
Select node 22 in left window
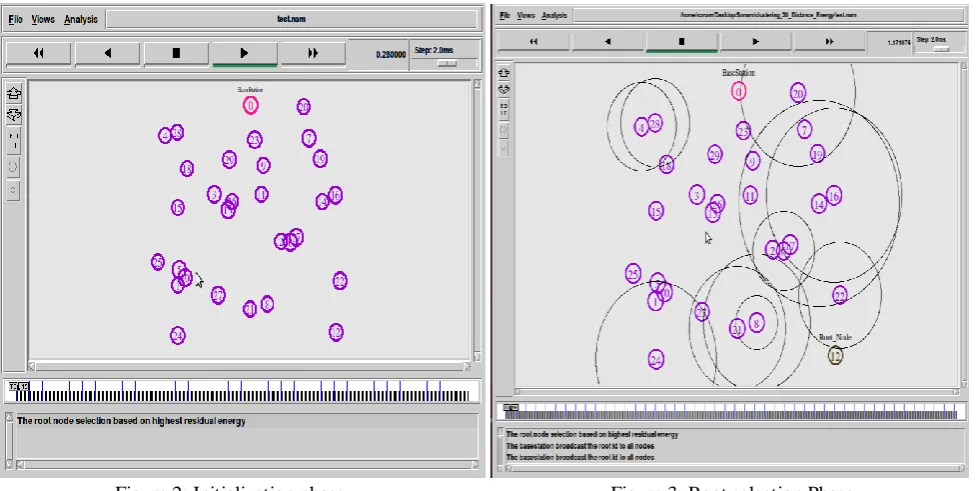point(340,280)
